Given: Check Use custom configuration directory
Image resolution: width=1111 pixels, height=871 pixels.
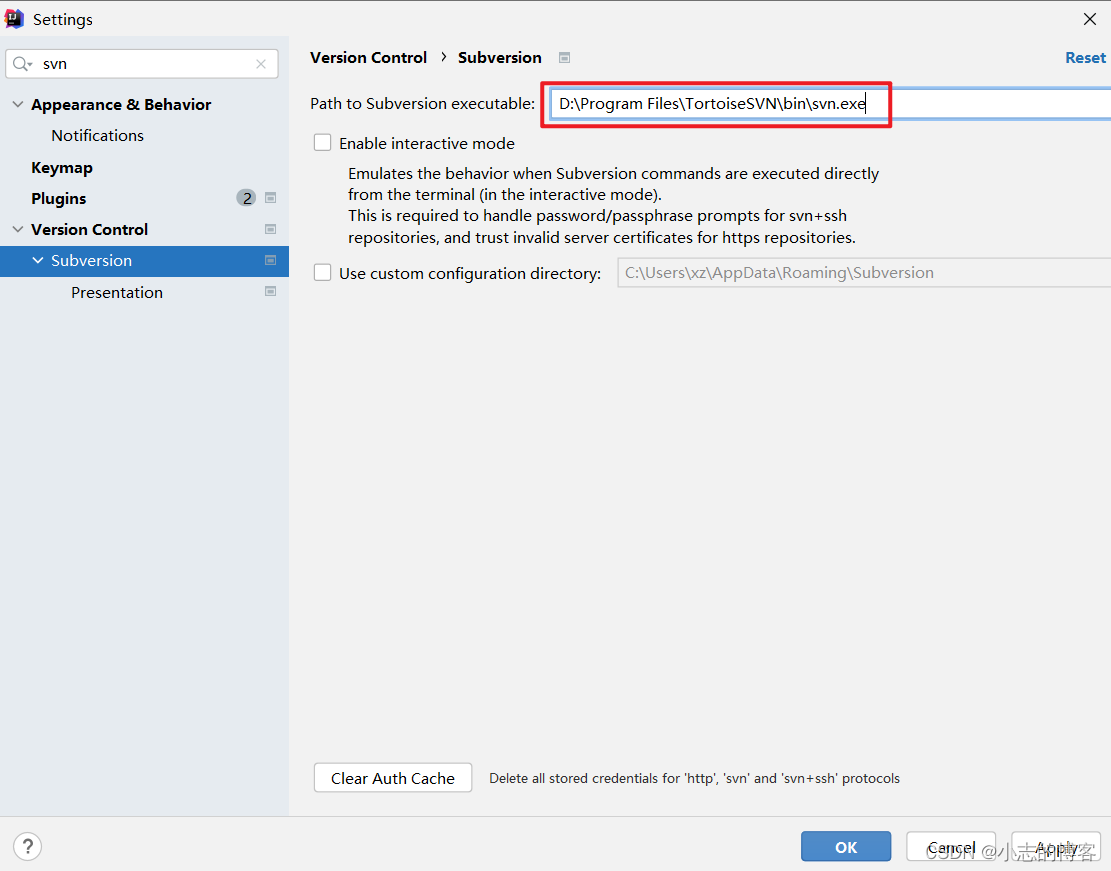Looking at the screenshot, I should click(x=322, y=272).
